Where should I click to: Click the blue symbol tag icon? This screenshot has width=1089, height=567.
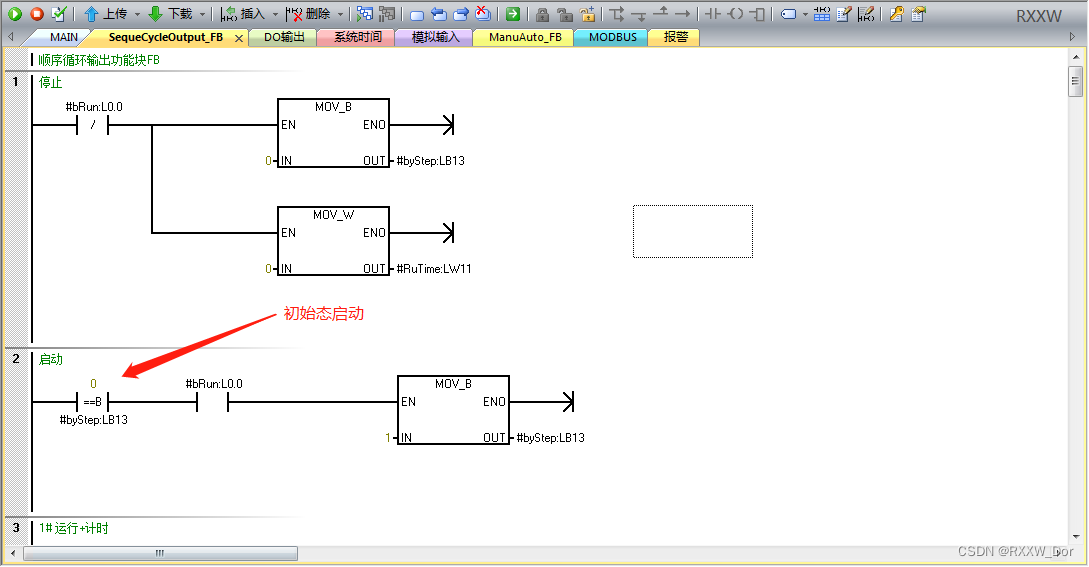788,14
